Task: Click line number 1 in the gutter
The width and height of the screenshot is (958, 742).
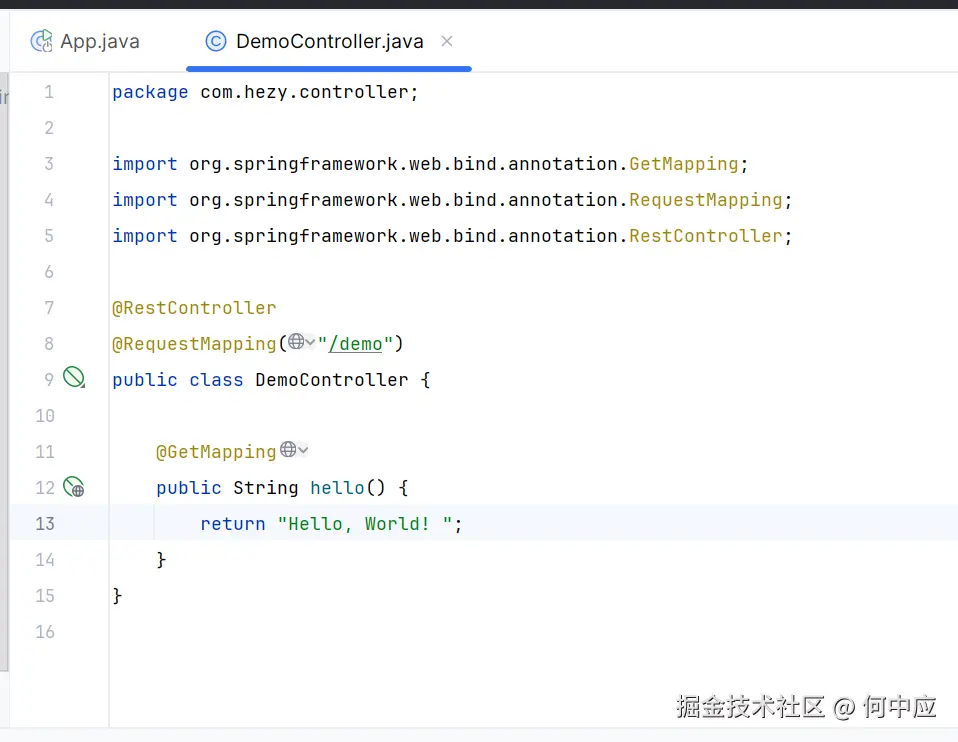Action: coord(49,92)
